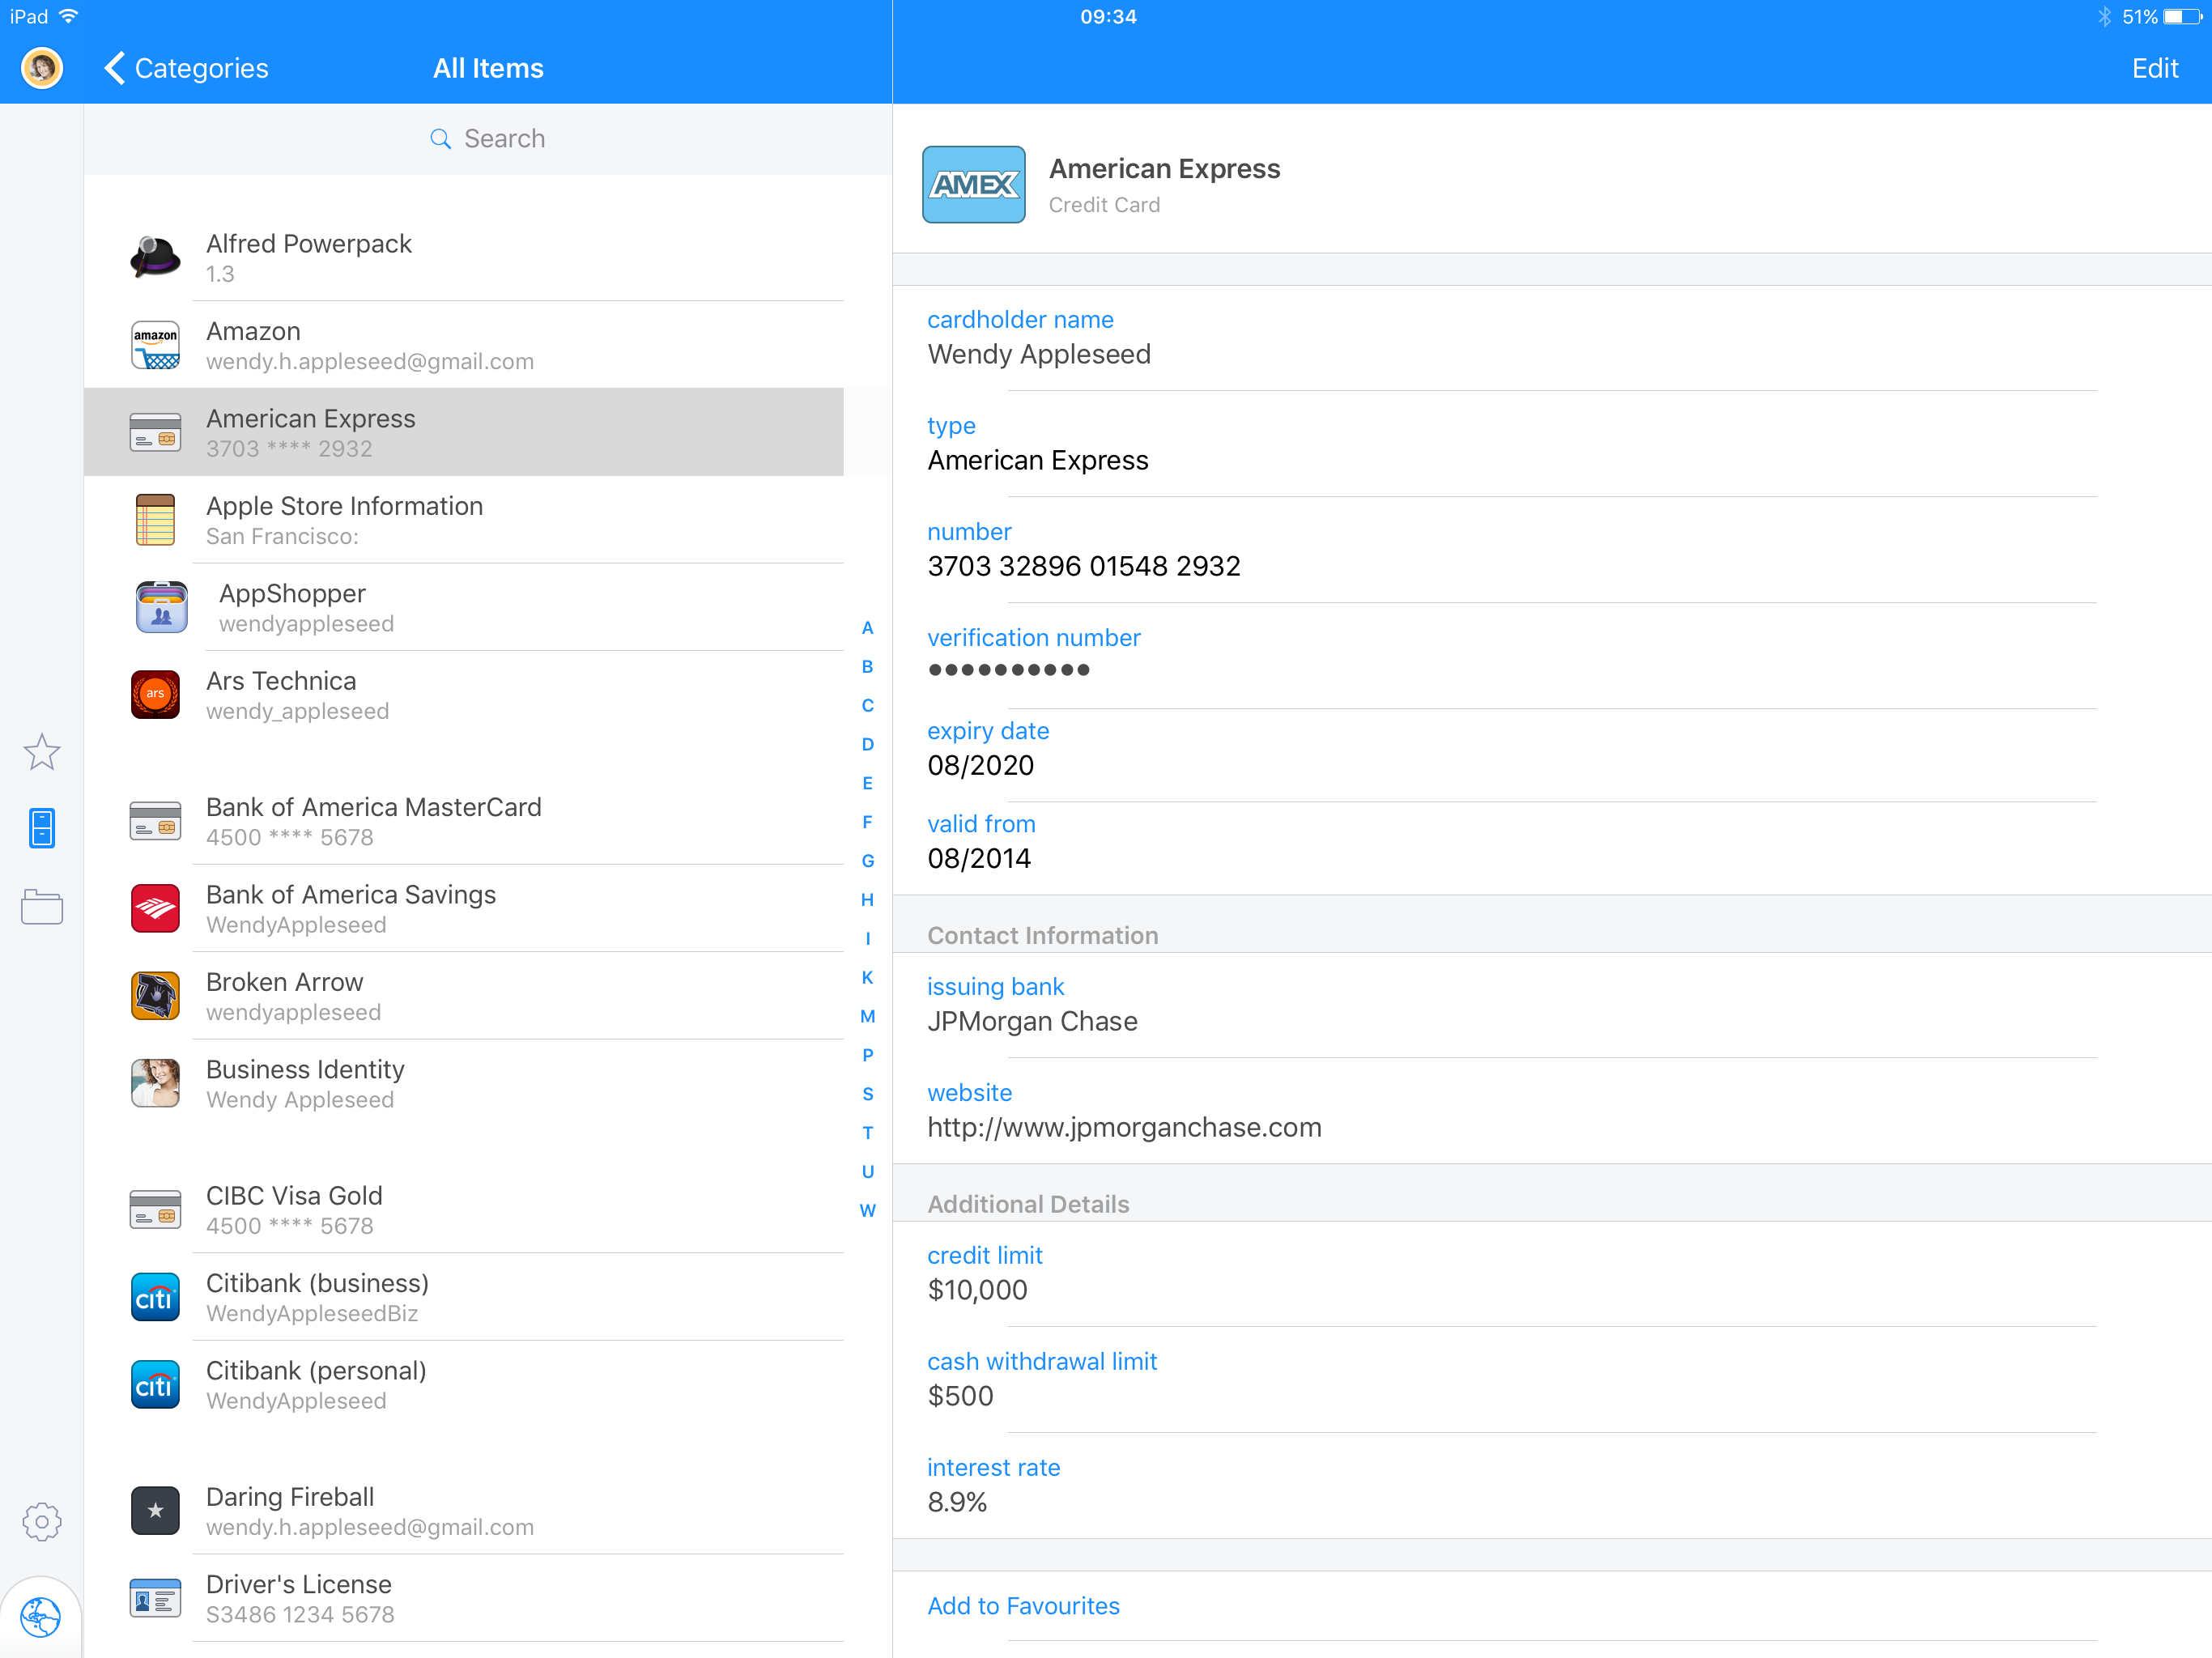
Task: Tap the AMEX logo in detail header
Action: point(973,185)
